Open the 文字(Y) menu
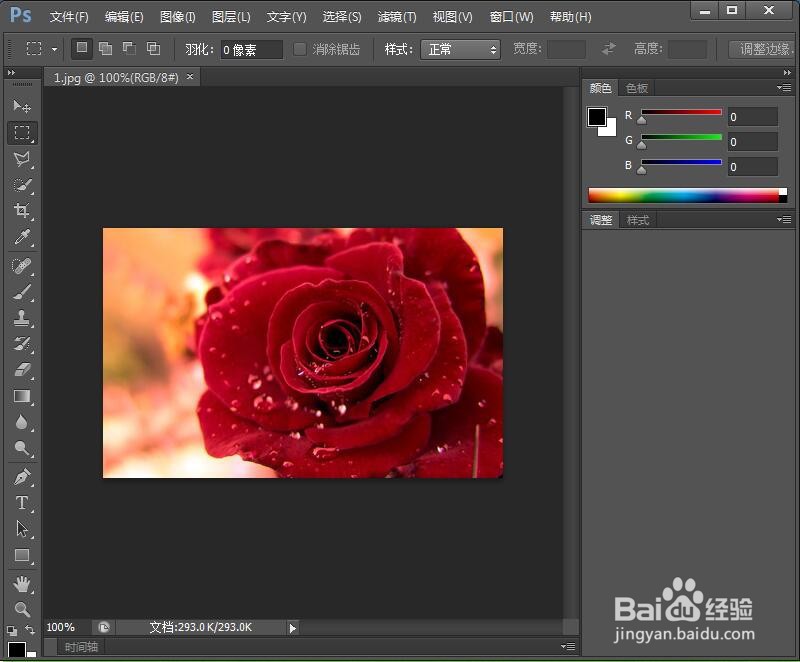Viewport: 800px width, 662px height. (286, 17)
